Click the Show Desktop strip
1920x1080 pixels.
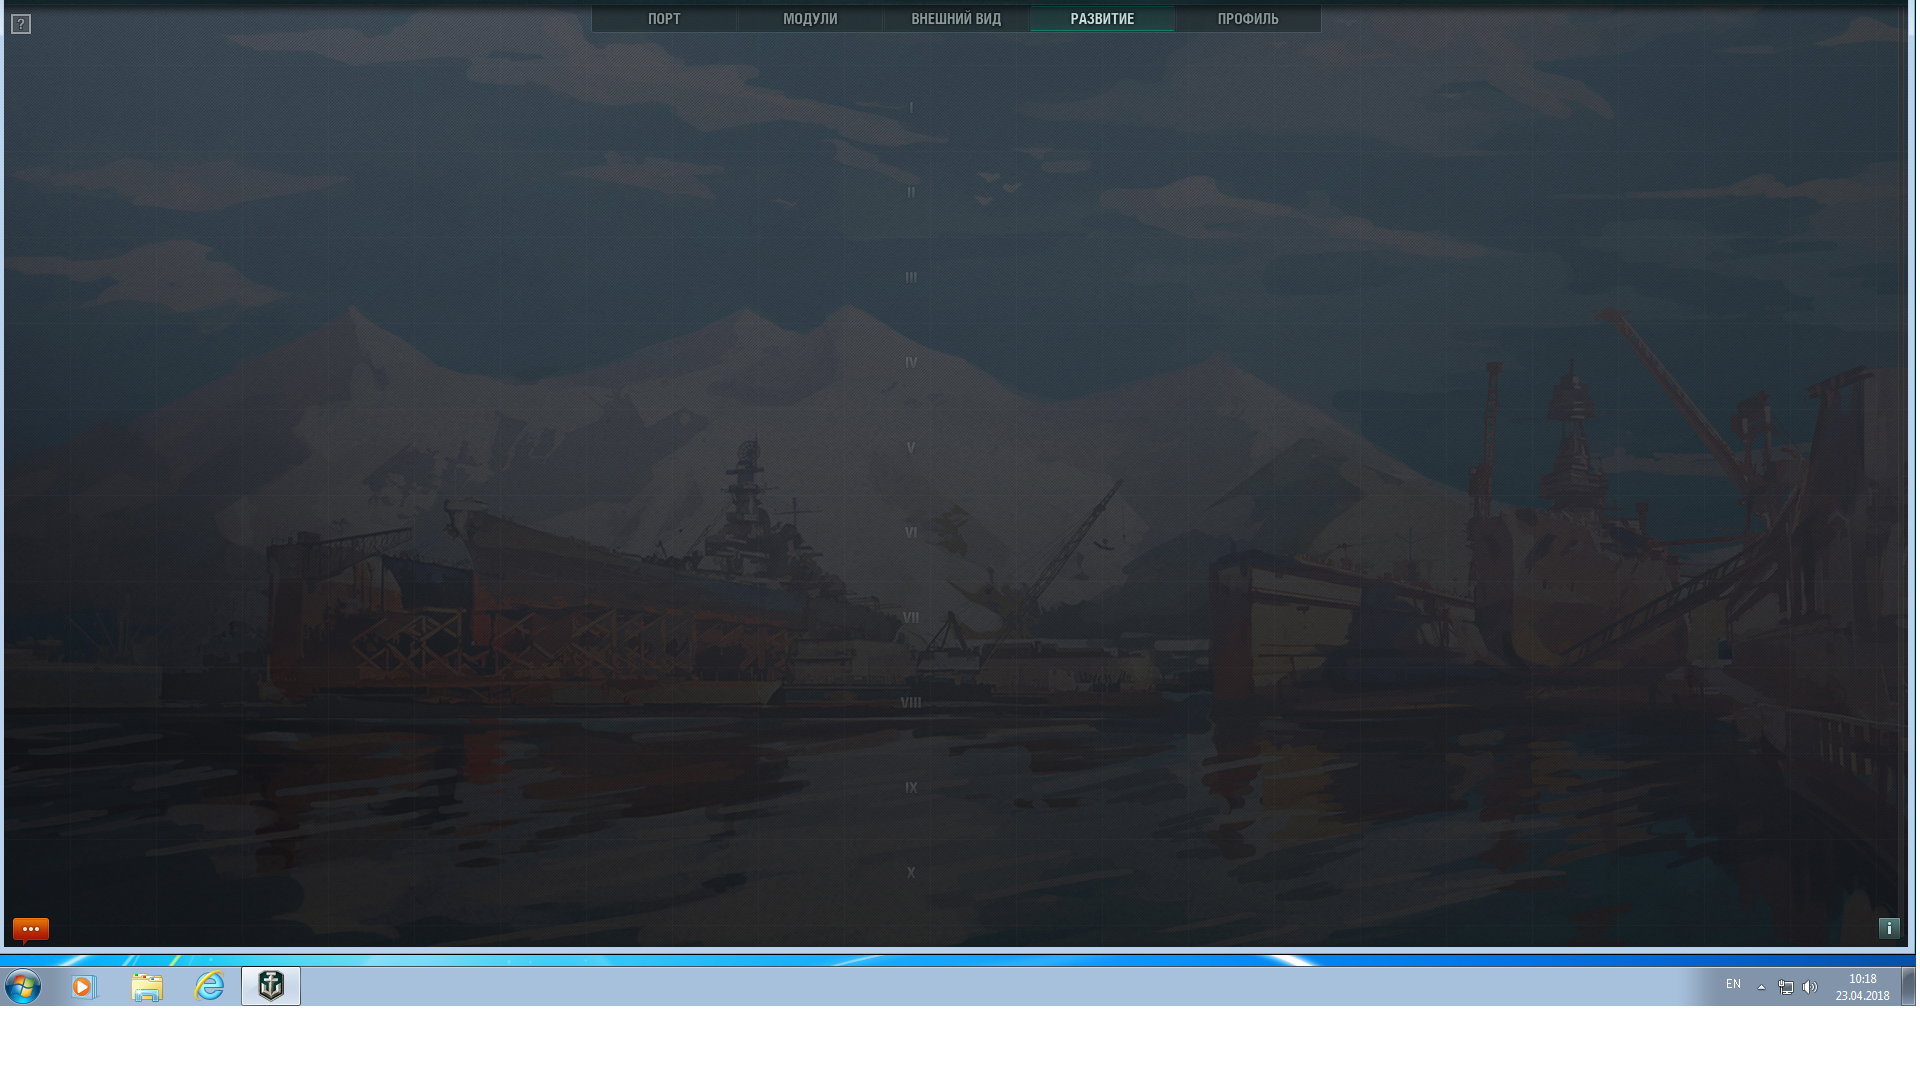click(x=1908, y=986)
